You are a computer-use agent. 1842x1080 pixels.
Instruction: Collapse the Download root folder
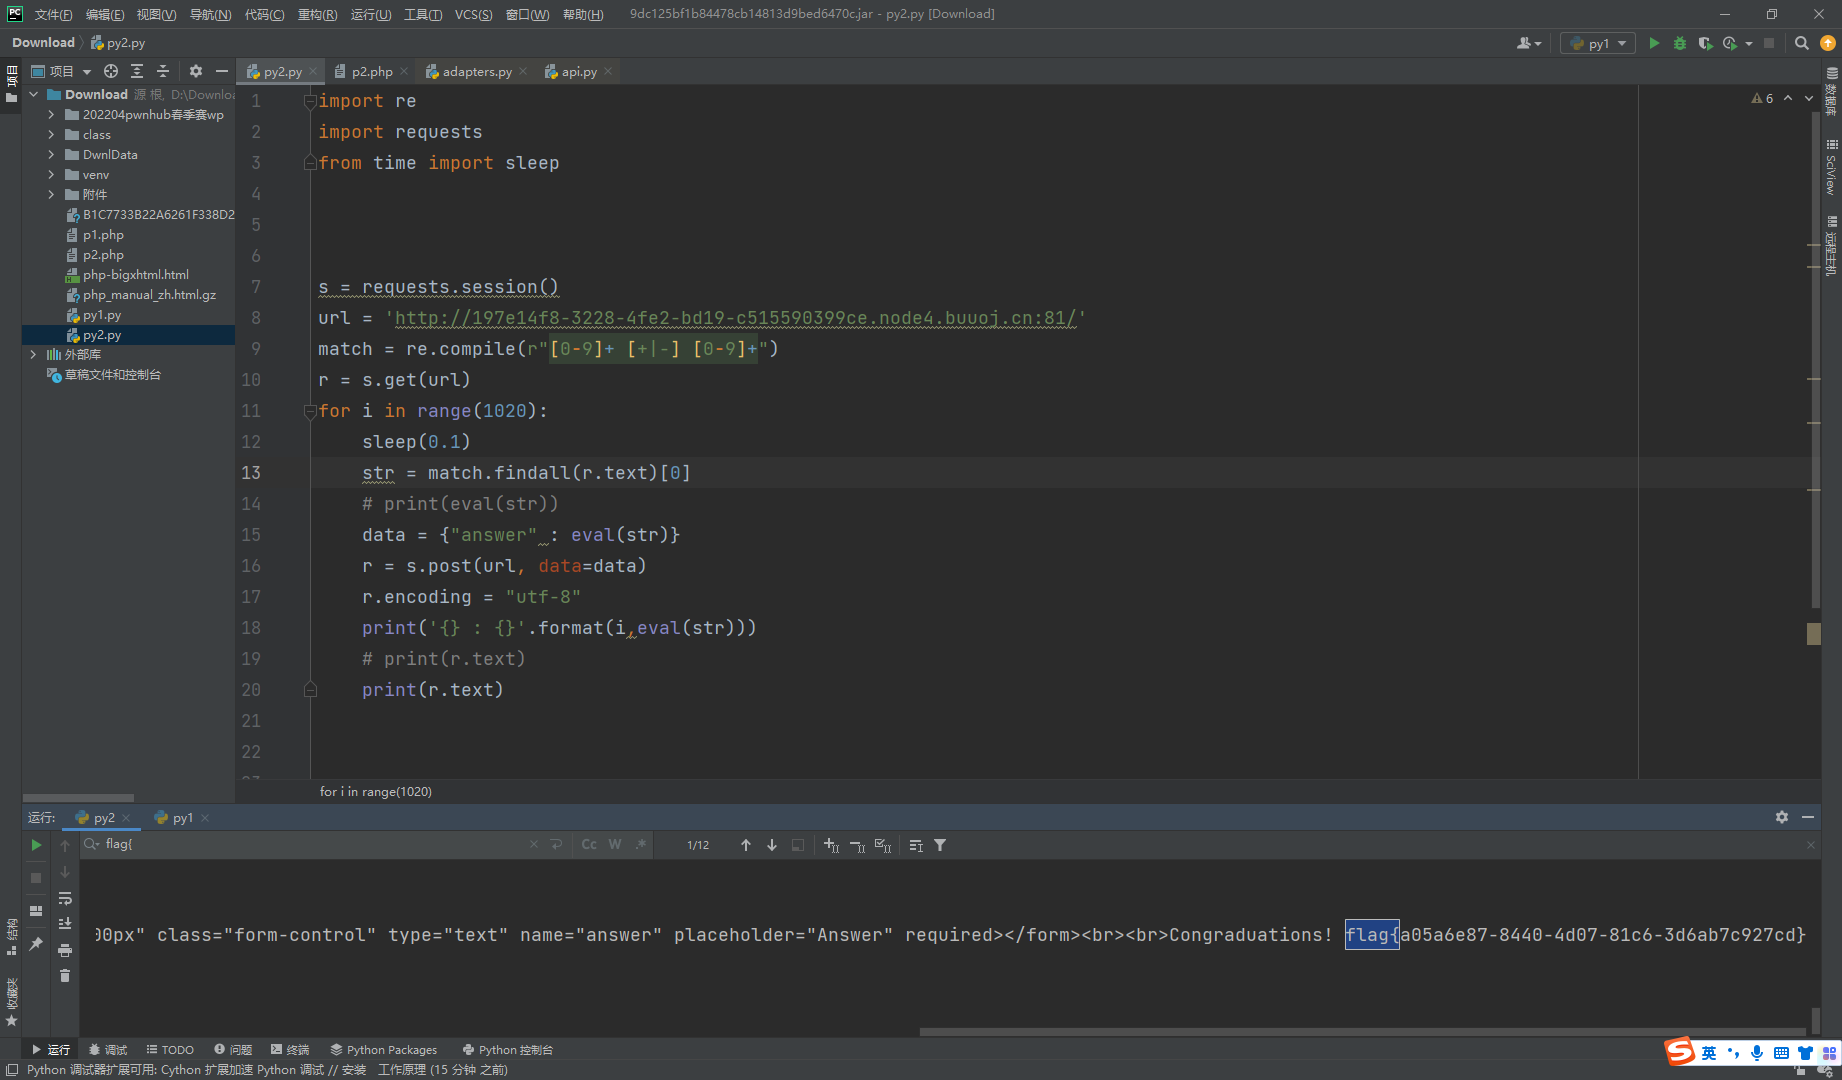click(33, 95)
